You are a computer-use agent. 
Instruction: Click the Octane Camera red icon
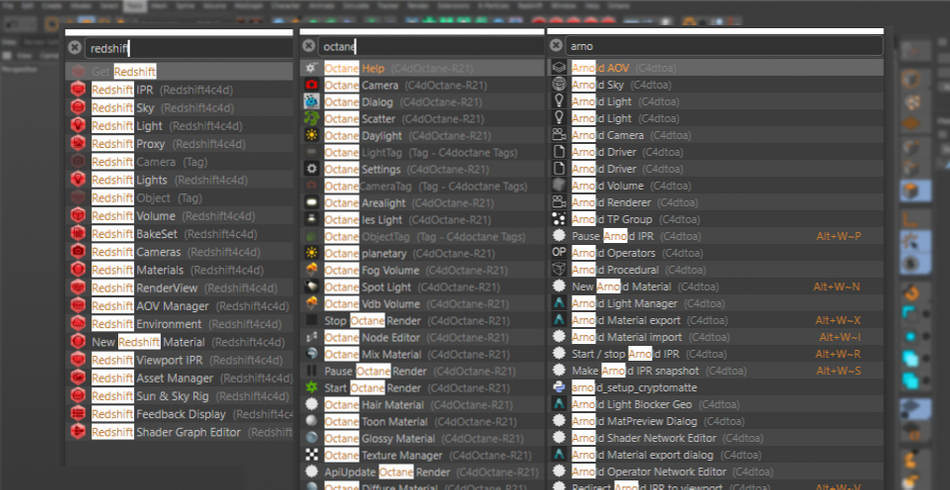(311, 85)
